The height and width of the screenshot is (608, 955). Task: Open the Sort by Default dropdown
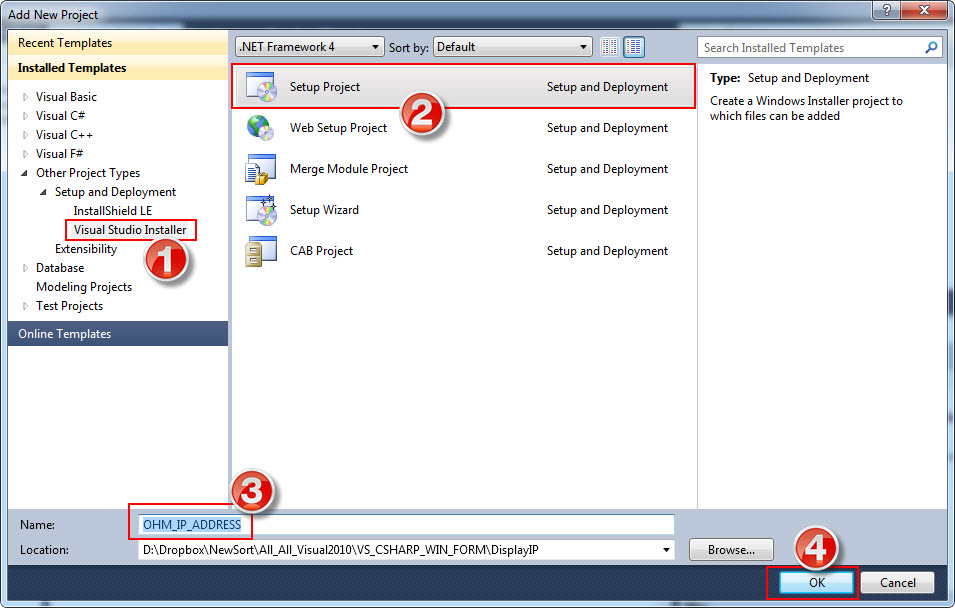pos(513,47)
